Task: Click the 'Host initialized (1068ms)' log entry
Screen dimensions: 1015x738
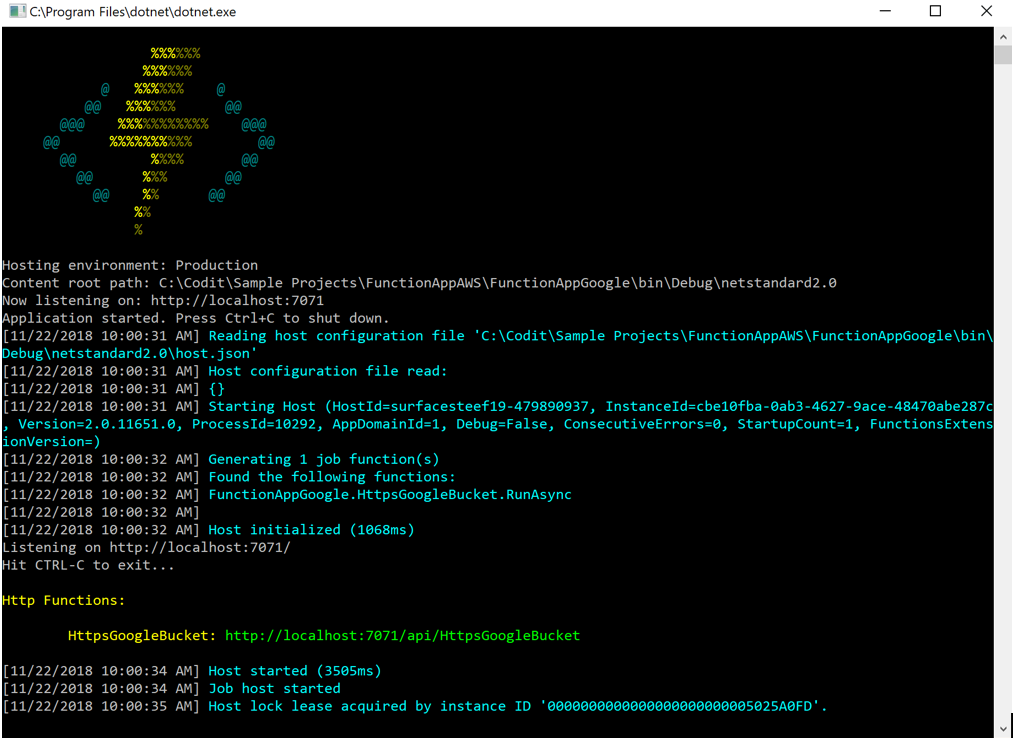Action: tap(311, 530)
